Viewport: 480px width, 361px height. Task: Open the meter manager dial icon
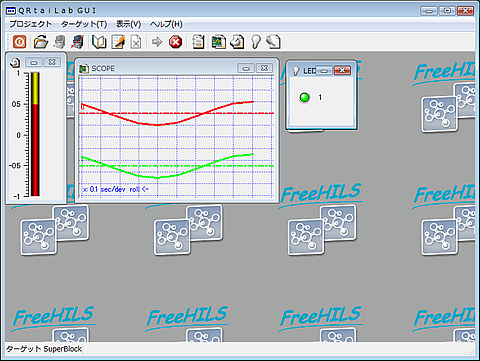point(237,42)
